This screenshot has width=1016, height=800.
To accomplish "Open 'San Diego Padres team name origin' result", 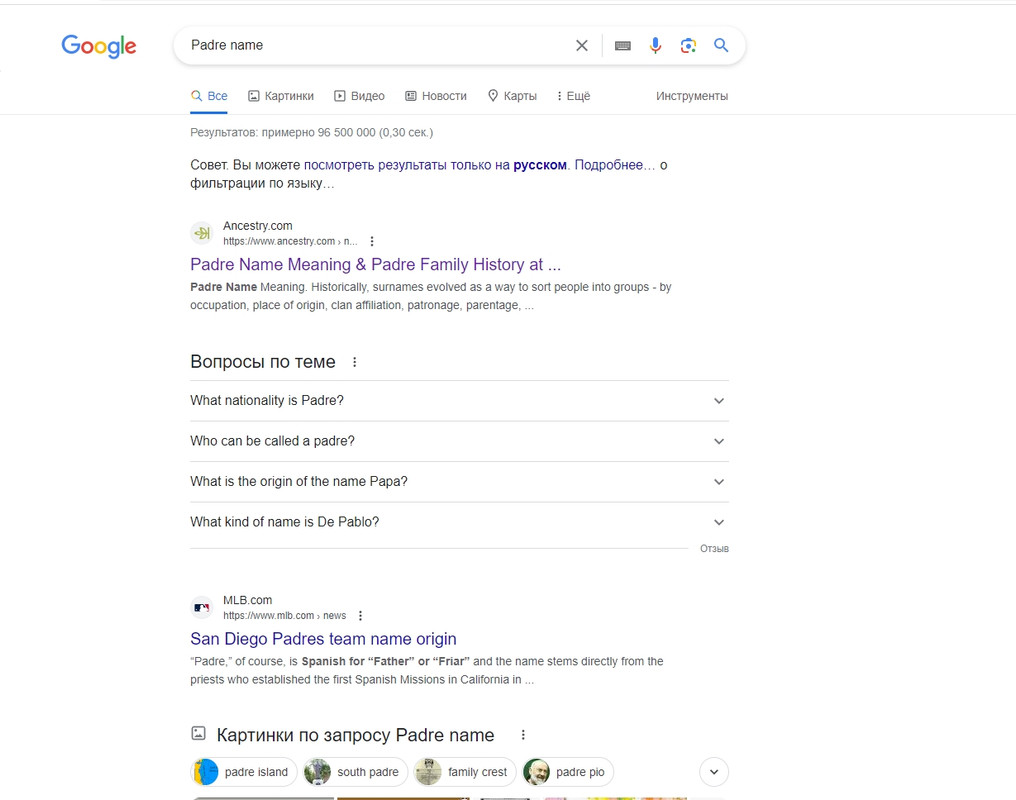I will pyautogui.click(x=323, y=639).
